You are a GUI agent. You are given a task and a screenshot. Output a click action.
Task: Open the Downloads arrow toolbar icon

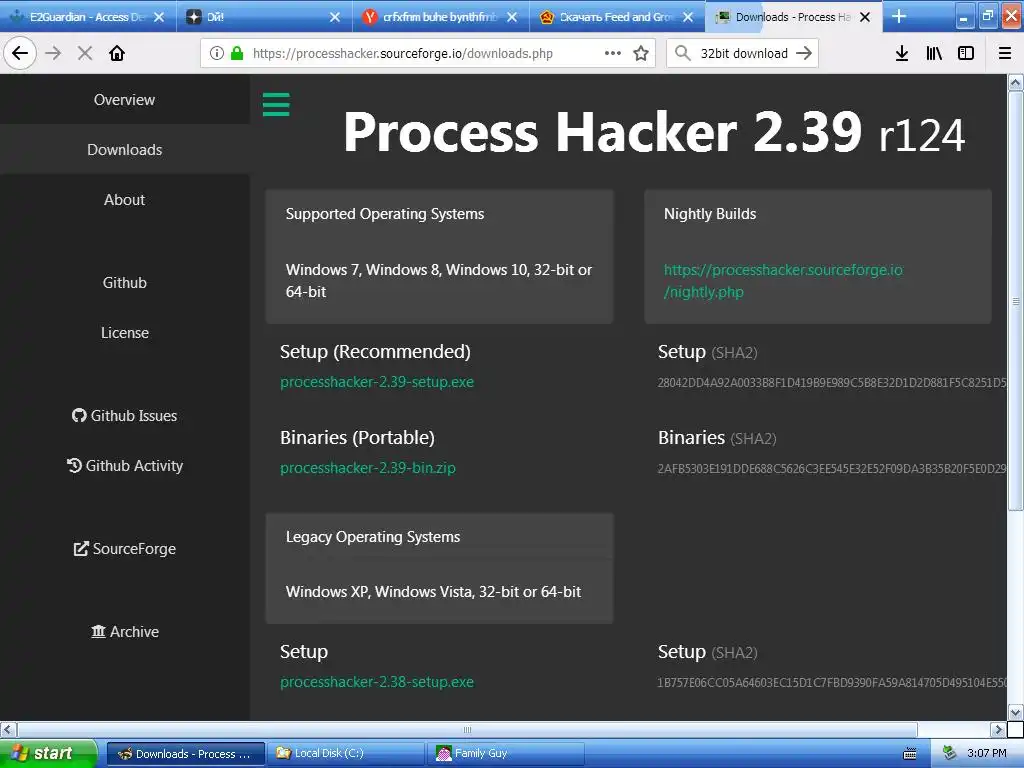coord(902,53)
